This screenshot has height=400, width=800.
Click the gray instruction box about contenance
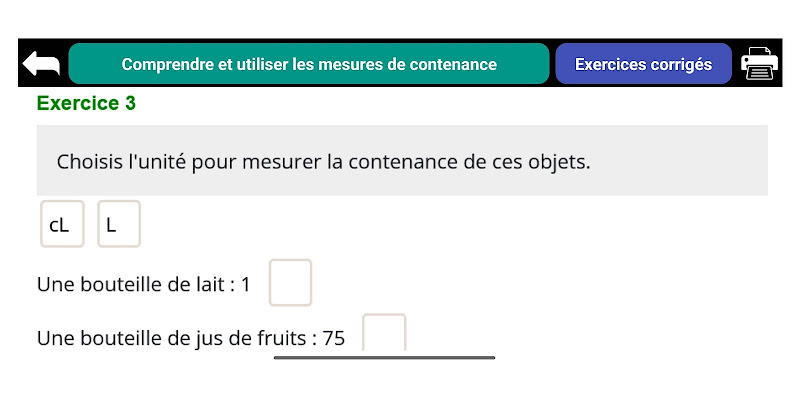click(402, 160)
